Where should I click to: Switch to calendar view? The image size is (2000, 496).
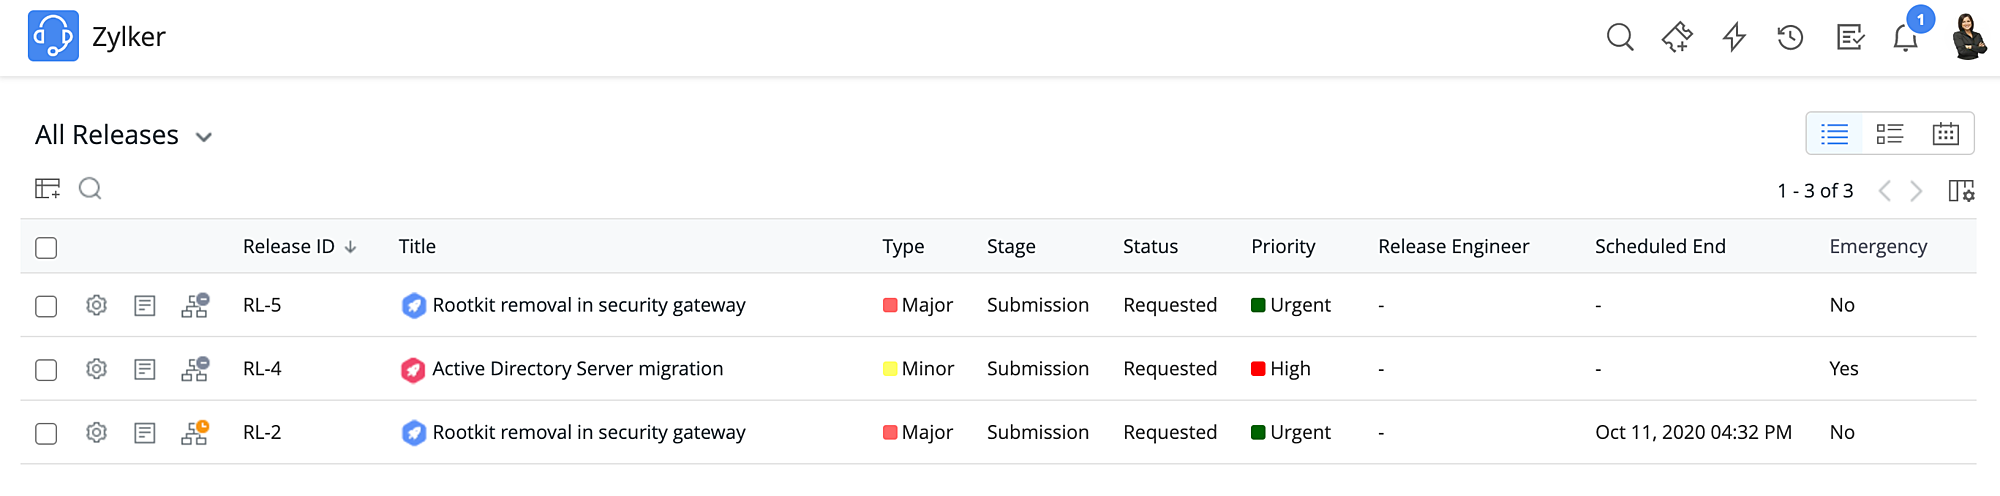1945,134
